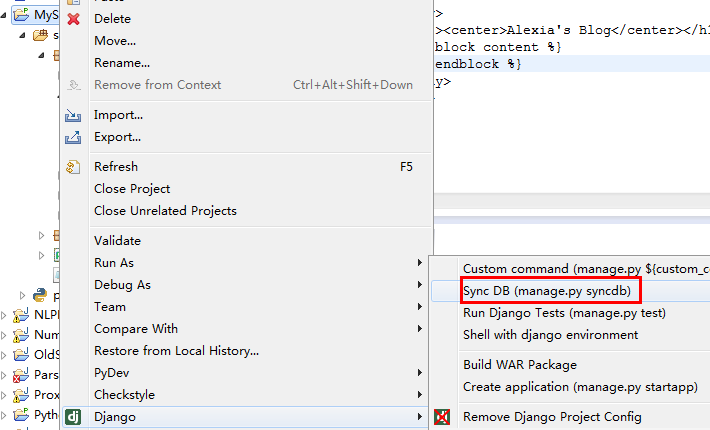Expand the Run As submenu arrow
Viewport: 710px width, 430px height.
point(418,263)
